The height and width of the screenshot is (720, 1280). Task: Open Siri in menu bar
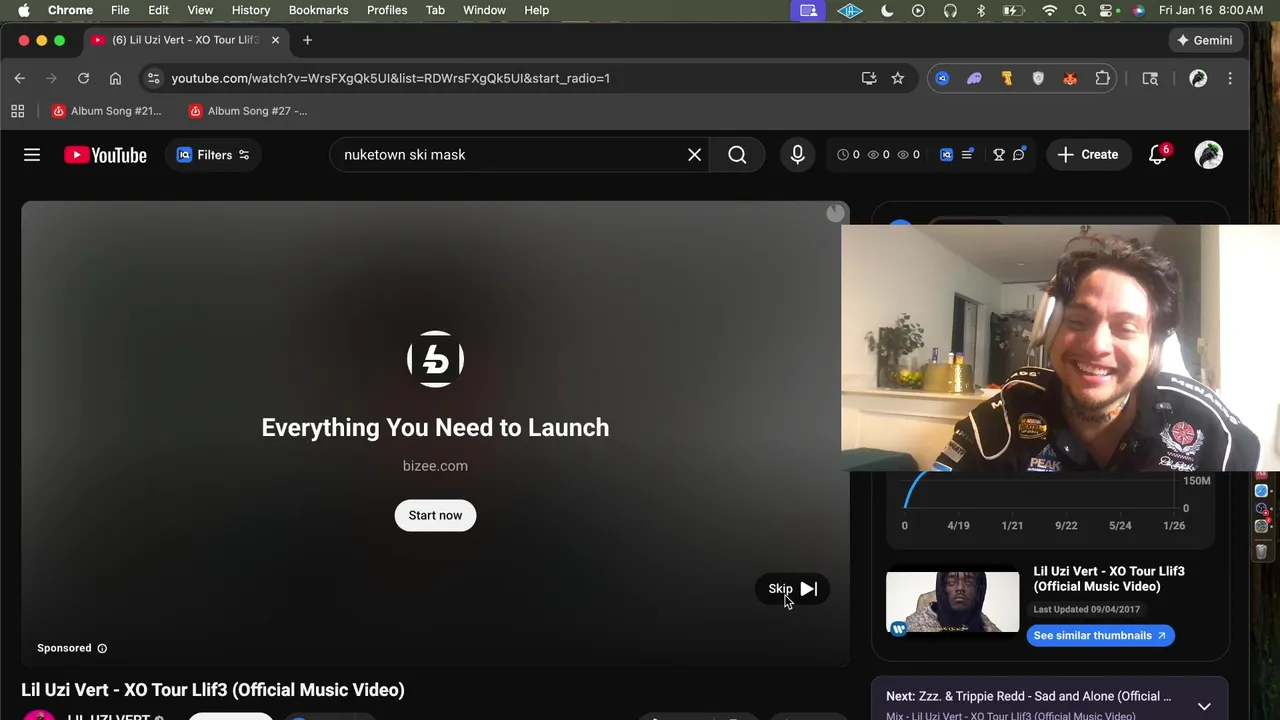click(x=1138, y=10)
